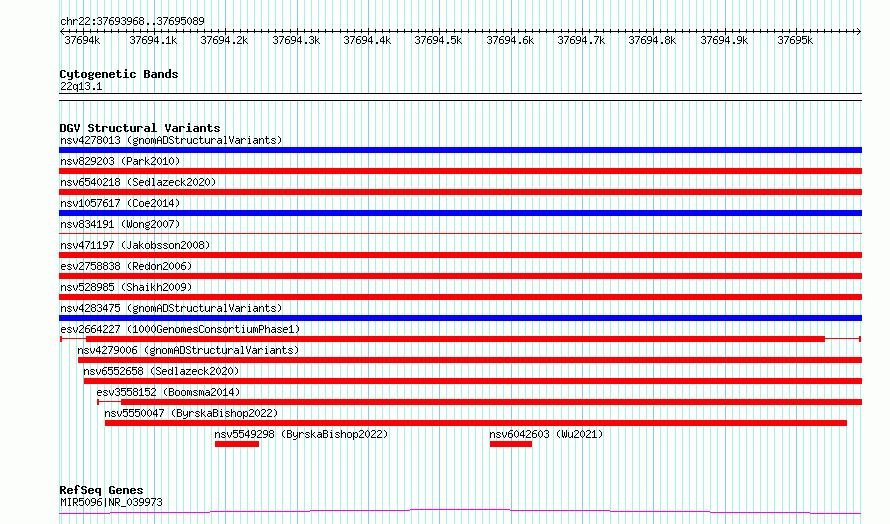Screen dimensions: 890x524
Task: Click the MIR5096|NR_039973 gene label
Action: point(111,502)
